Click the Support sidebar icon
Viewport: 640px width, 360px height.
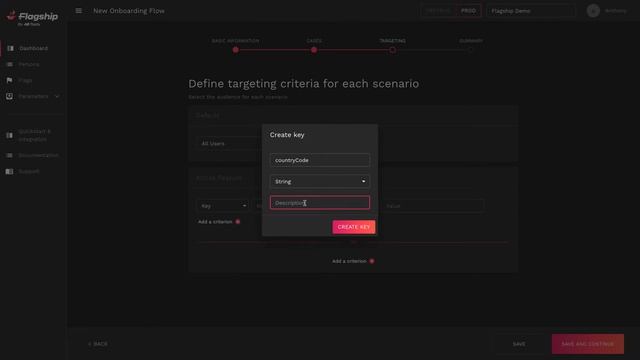click(x=9, y=171)
